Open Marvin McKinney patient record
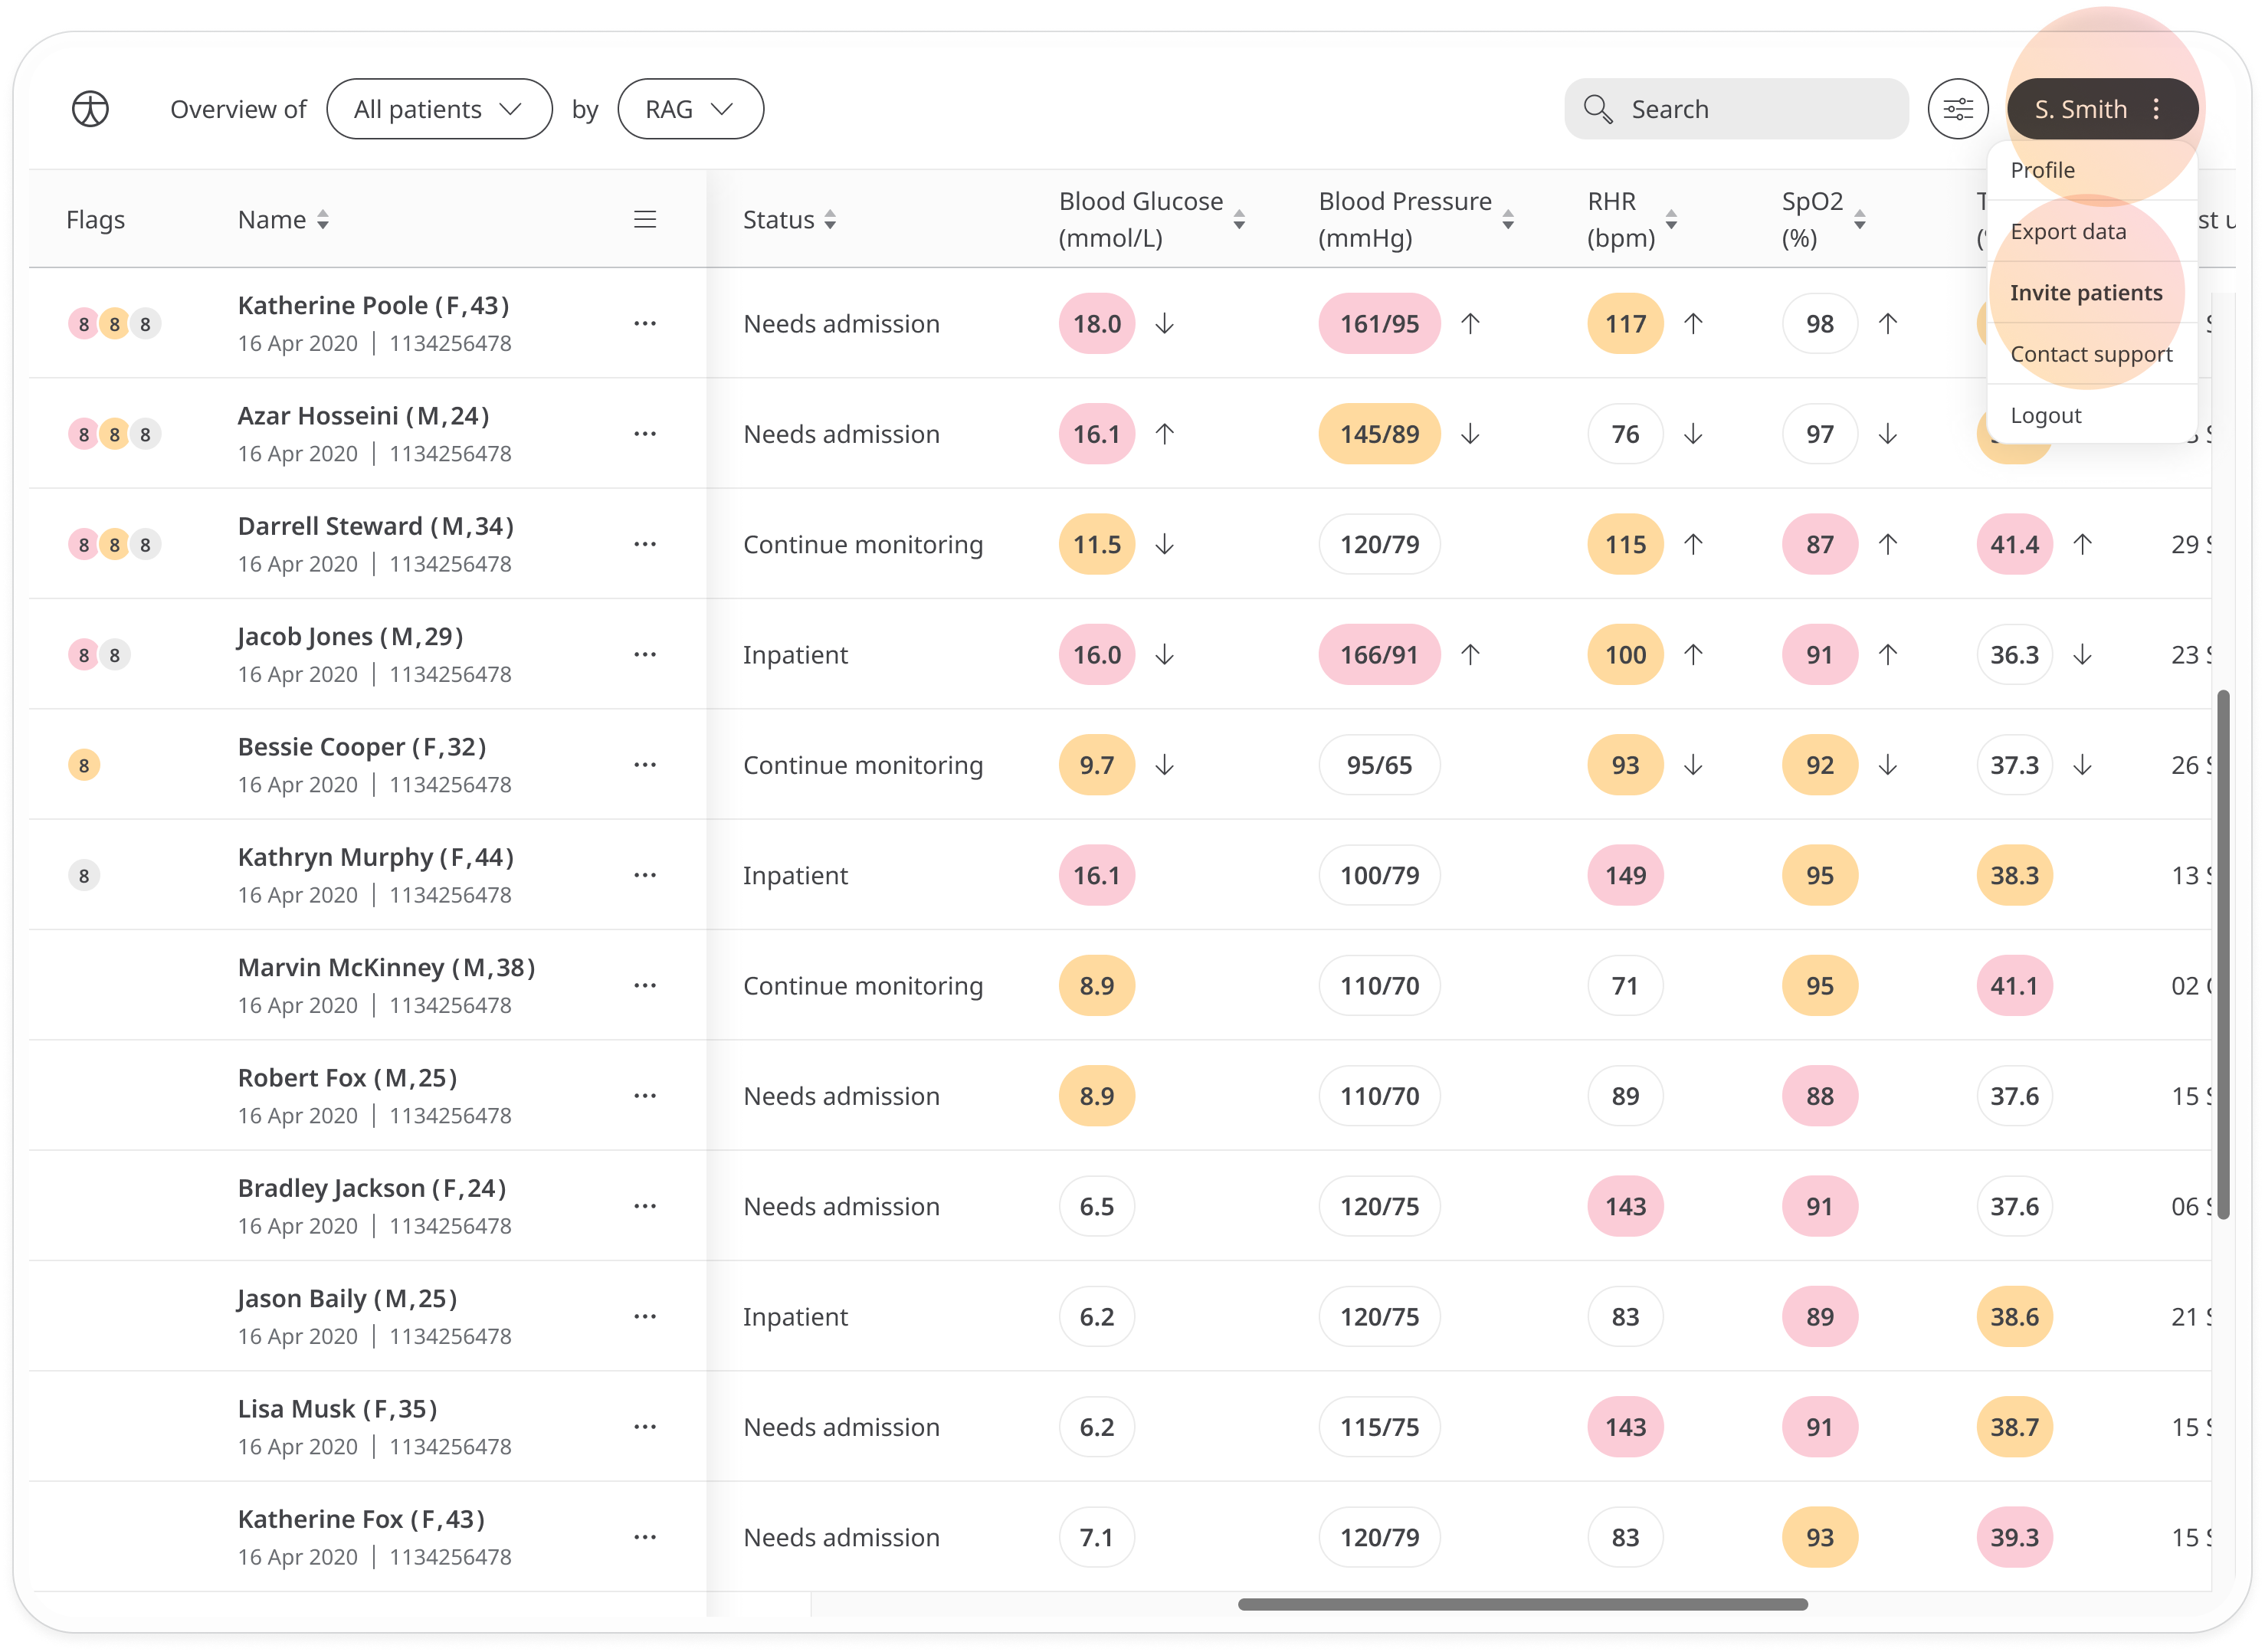Image resolution: width=2265 pixels, height=1652 pixels. tap(386, 967)
